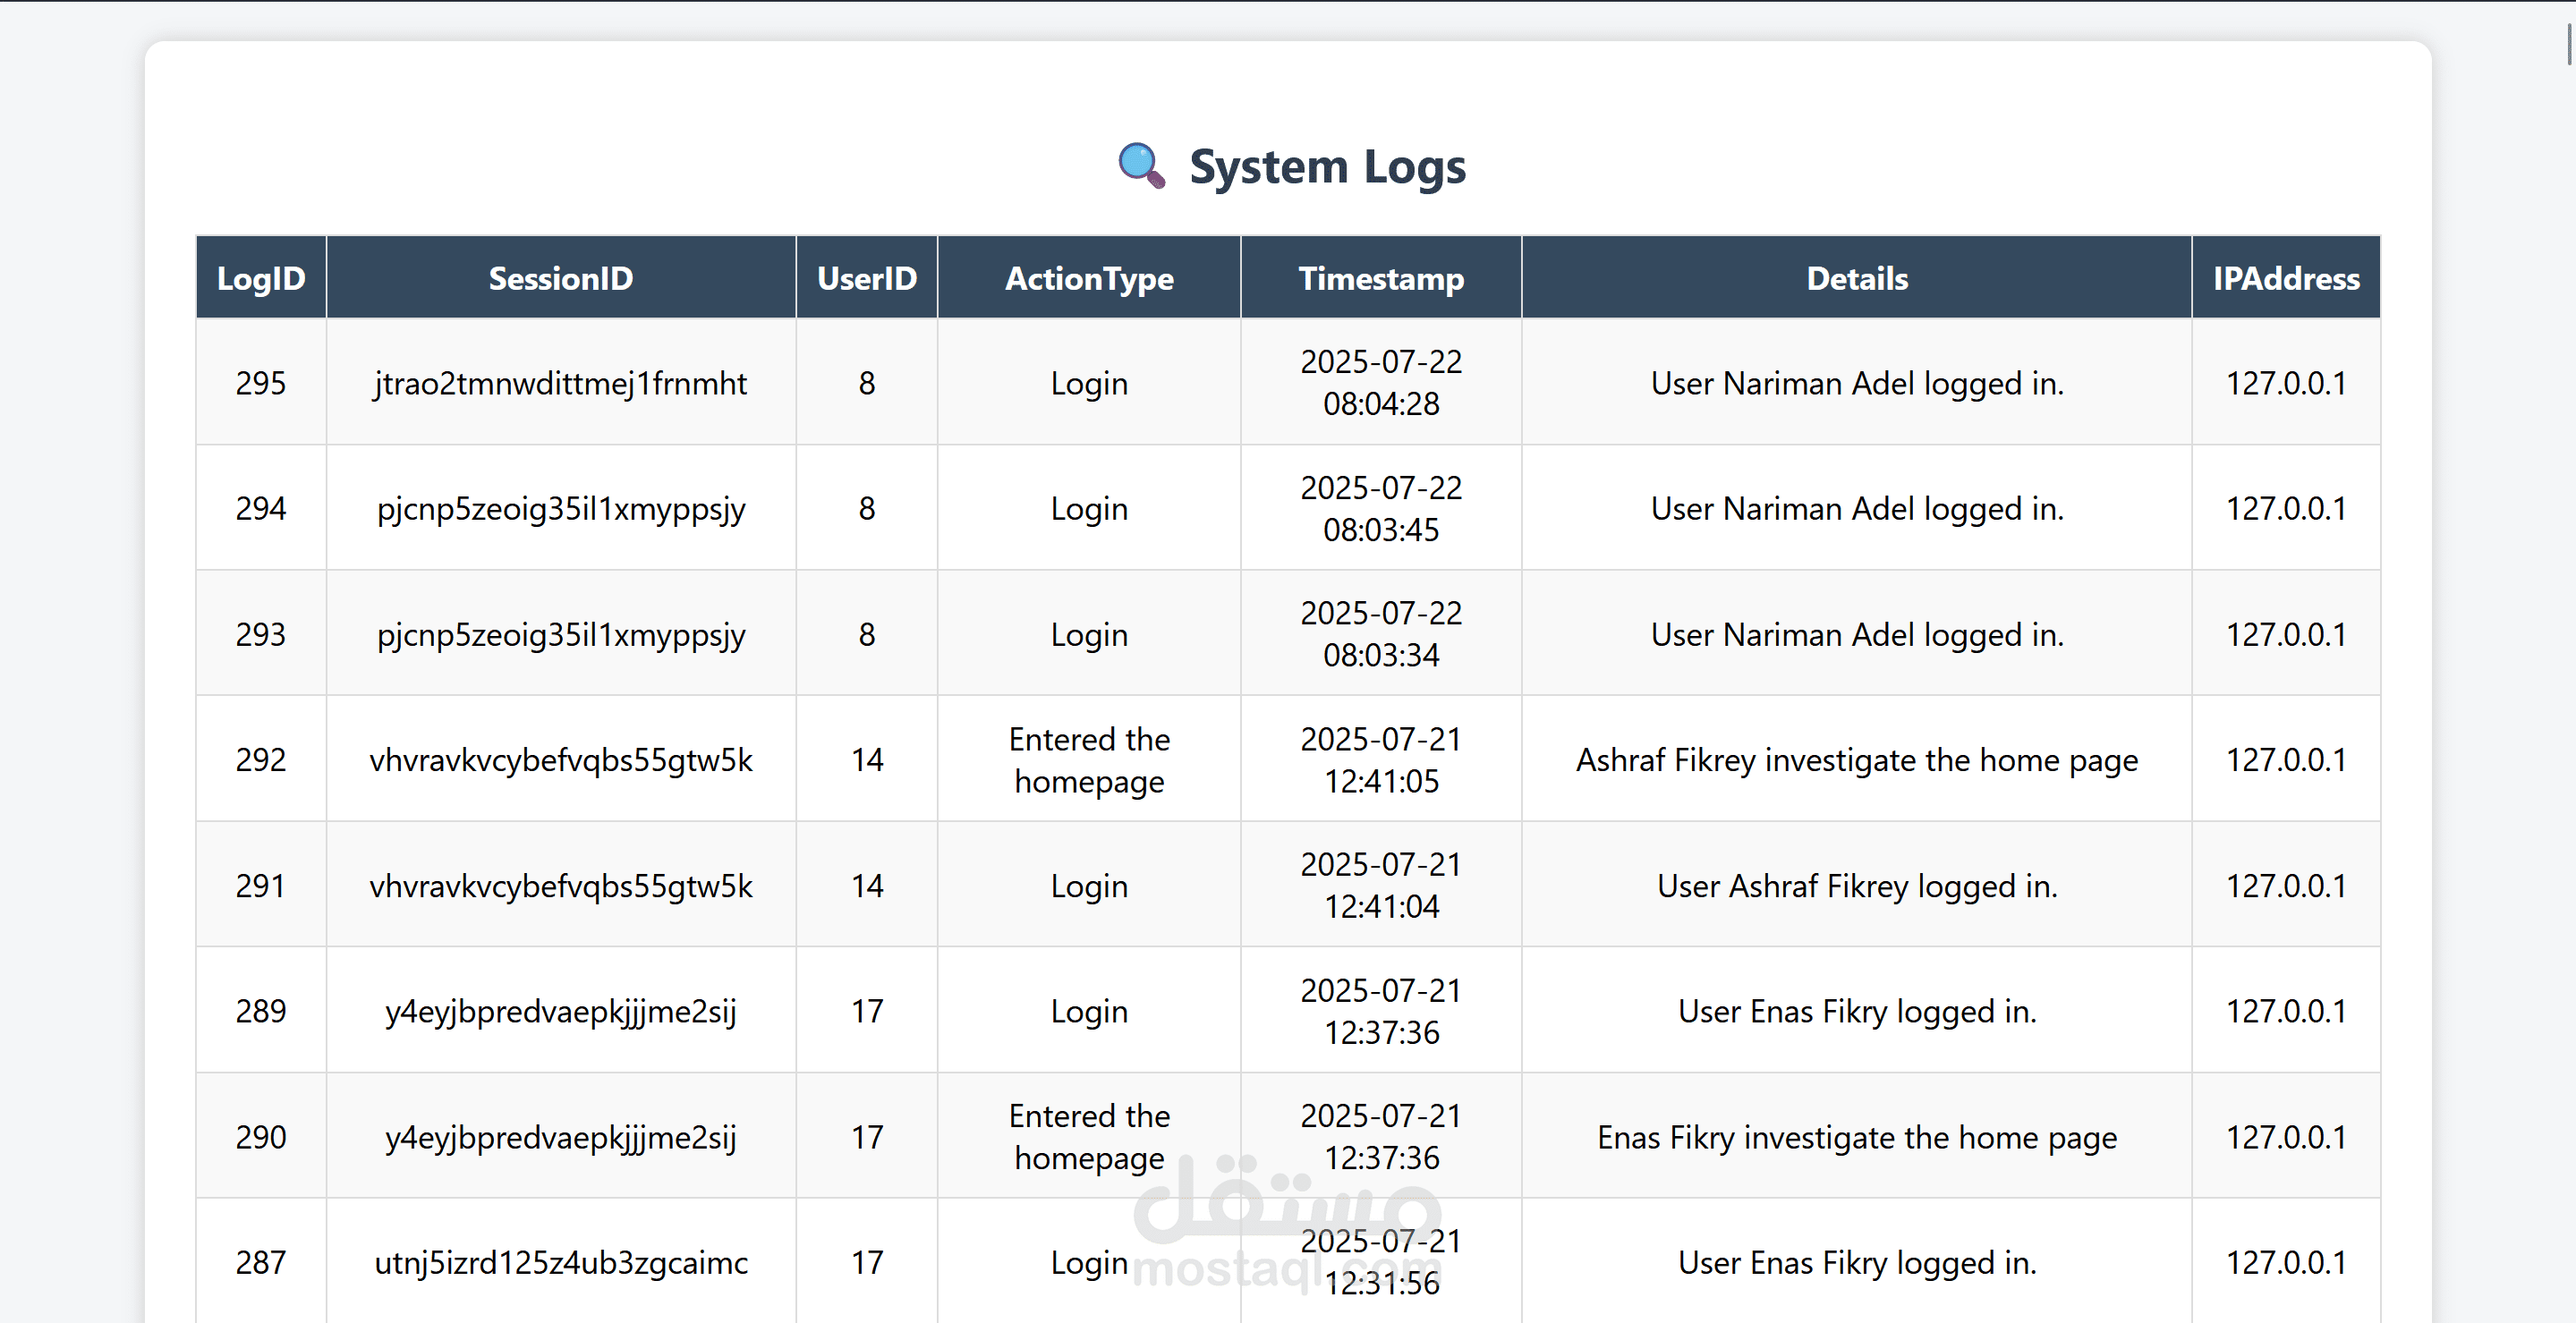Click Entered the homepage in row 292
This screenshot has width=2576, height=1323.
click(x=1089, y=761)
